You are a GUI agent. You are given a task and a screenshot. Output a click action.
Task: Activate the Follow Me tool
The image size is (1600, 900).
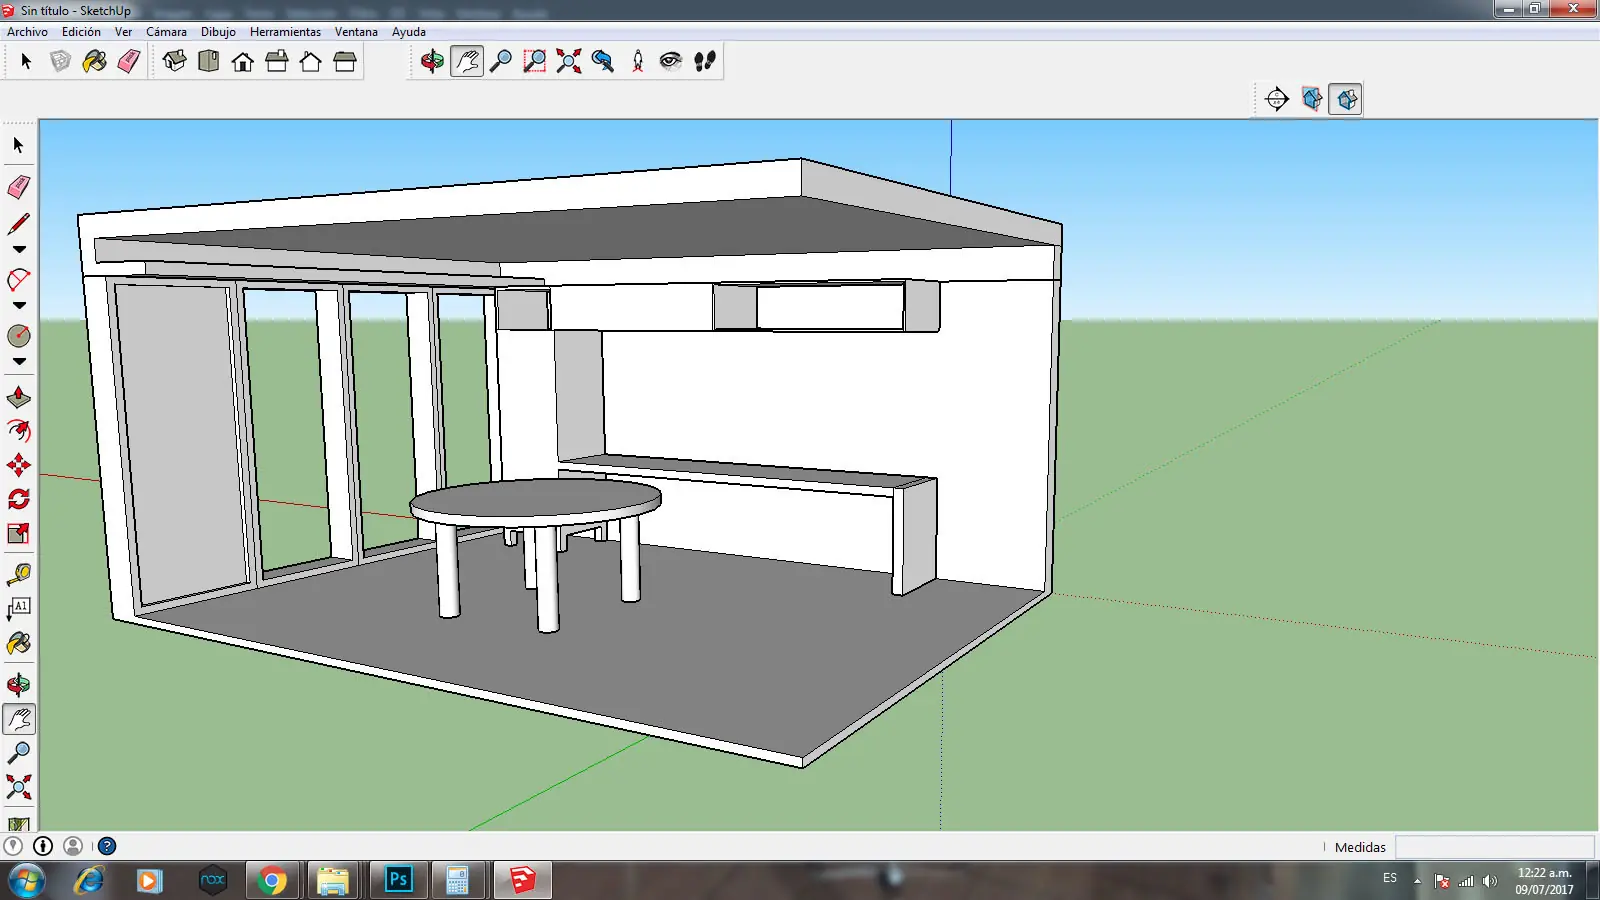pos(18,431)
